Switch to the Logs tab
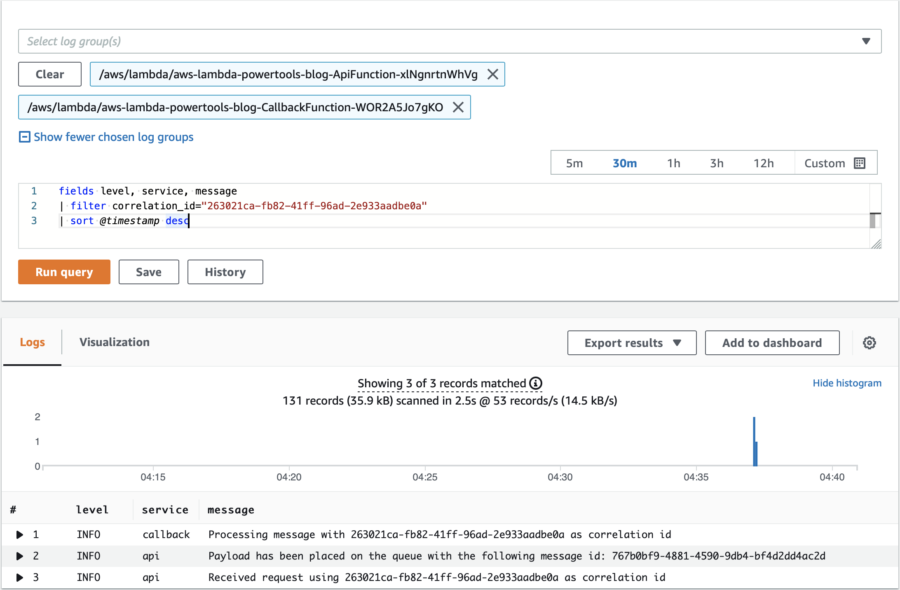This screenshot has height=590, width=900. 32,342
